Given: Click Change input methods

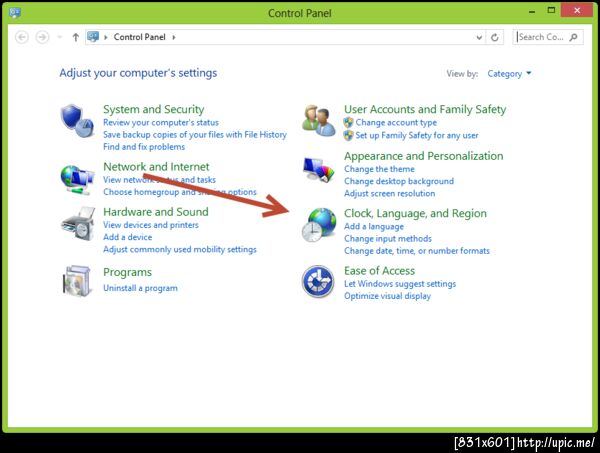Looking at the screenshot, I should pos(388,239).
